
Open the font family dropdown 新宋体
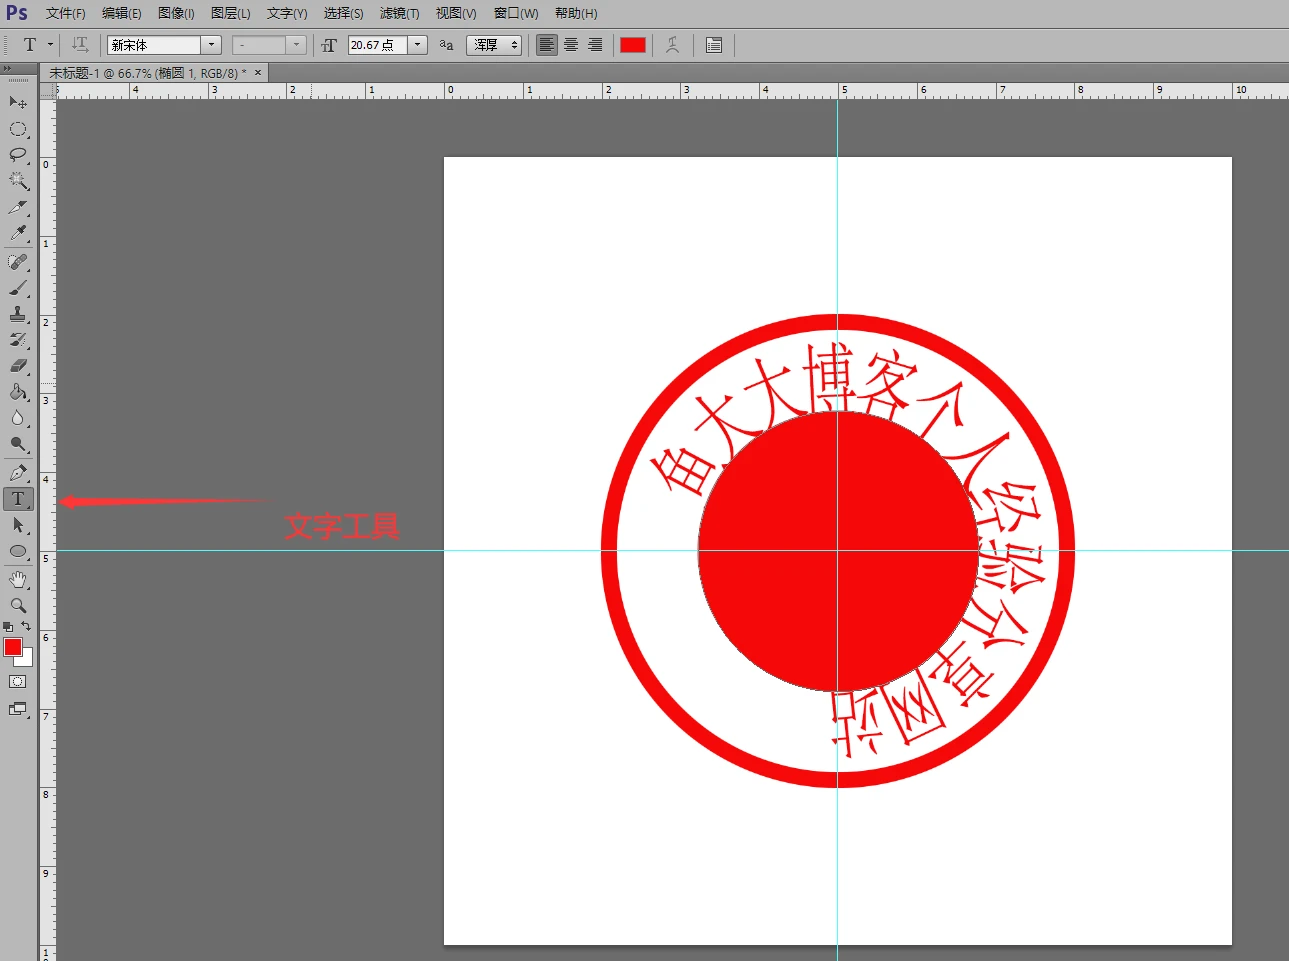211,45
